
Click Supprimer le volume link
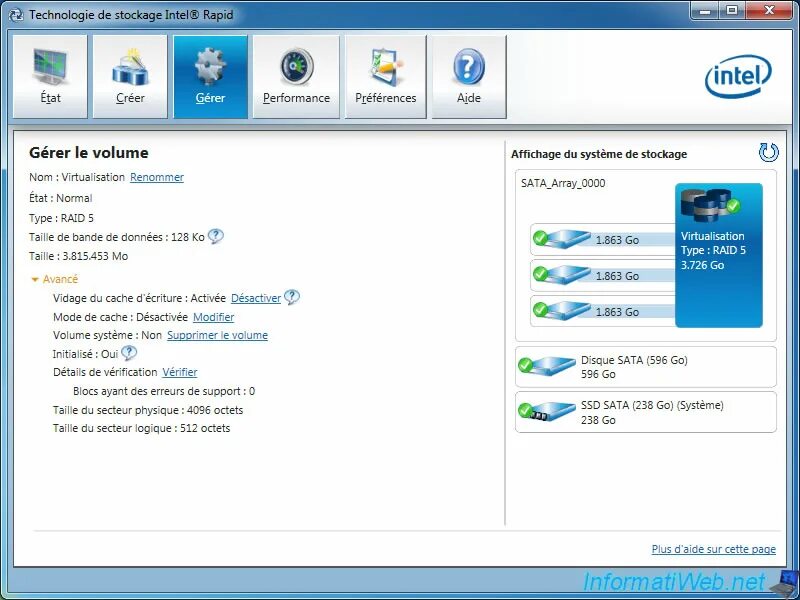point(217,335)
